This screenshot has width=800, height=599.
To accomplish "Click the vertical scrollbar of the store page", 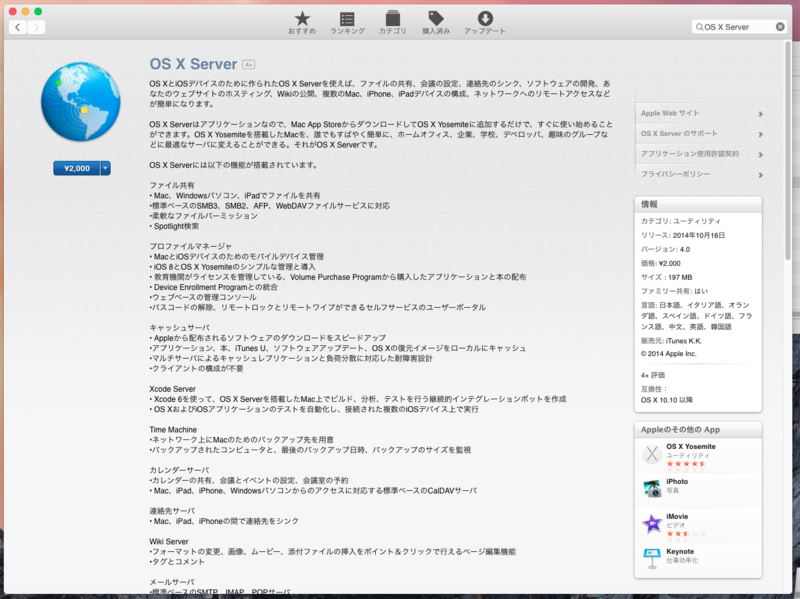I will click(788, 151).
